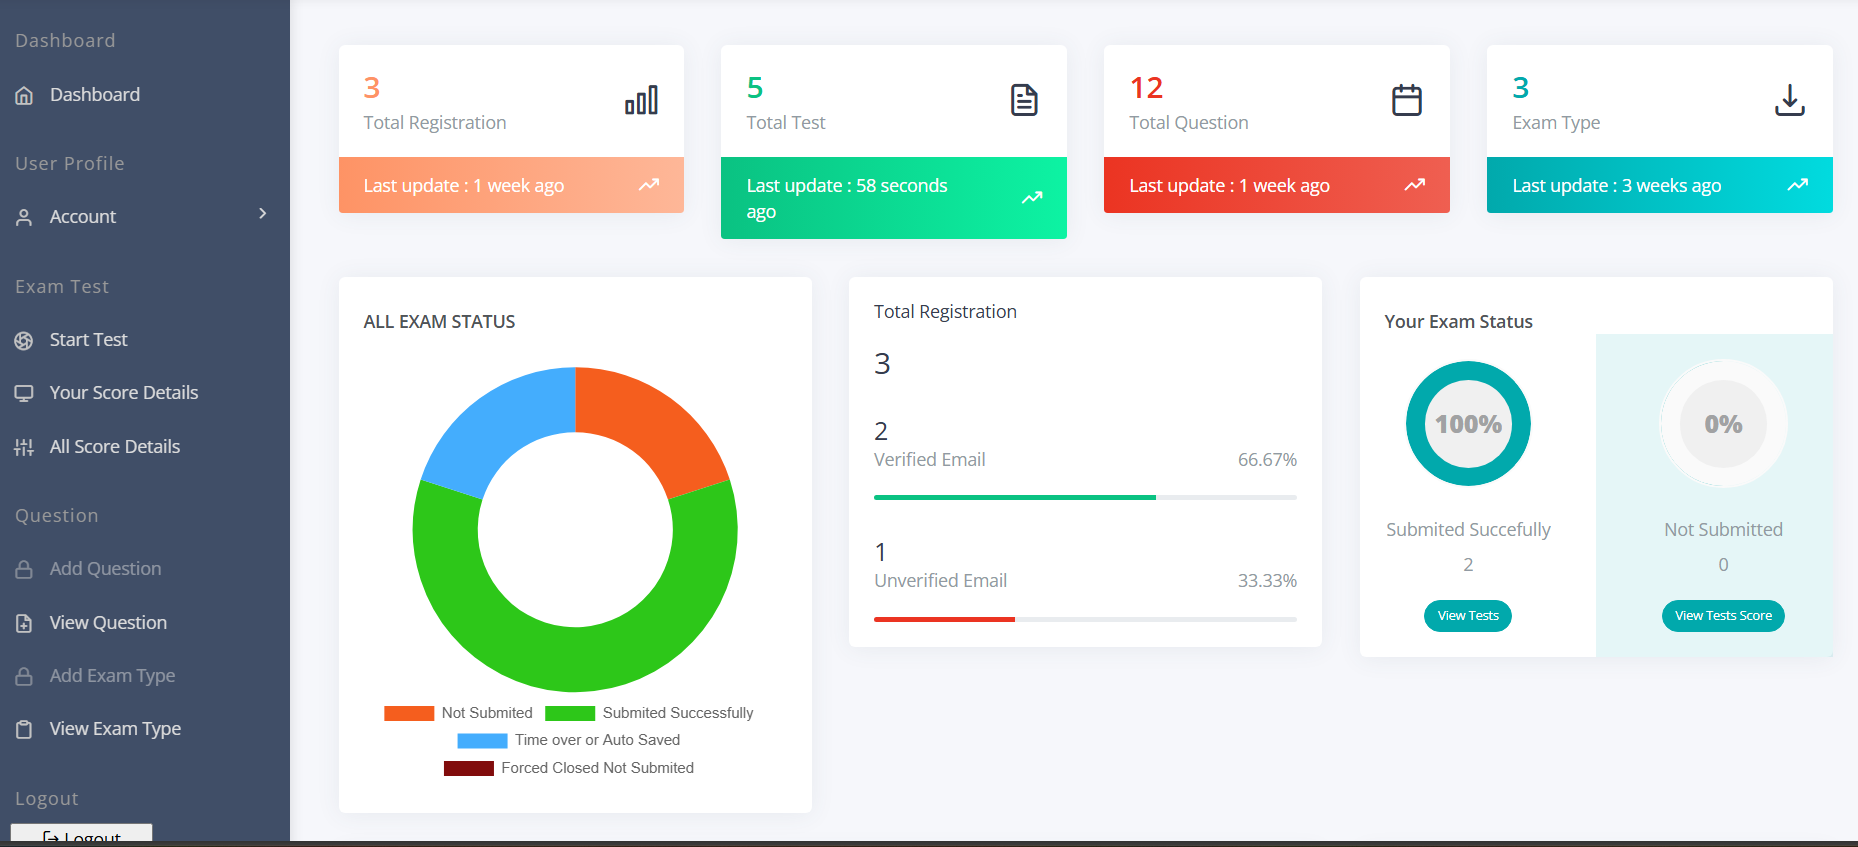Toggle Time over or Auto Saved legend entry
1858x847 pixels.
[569, 740]
